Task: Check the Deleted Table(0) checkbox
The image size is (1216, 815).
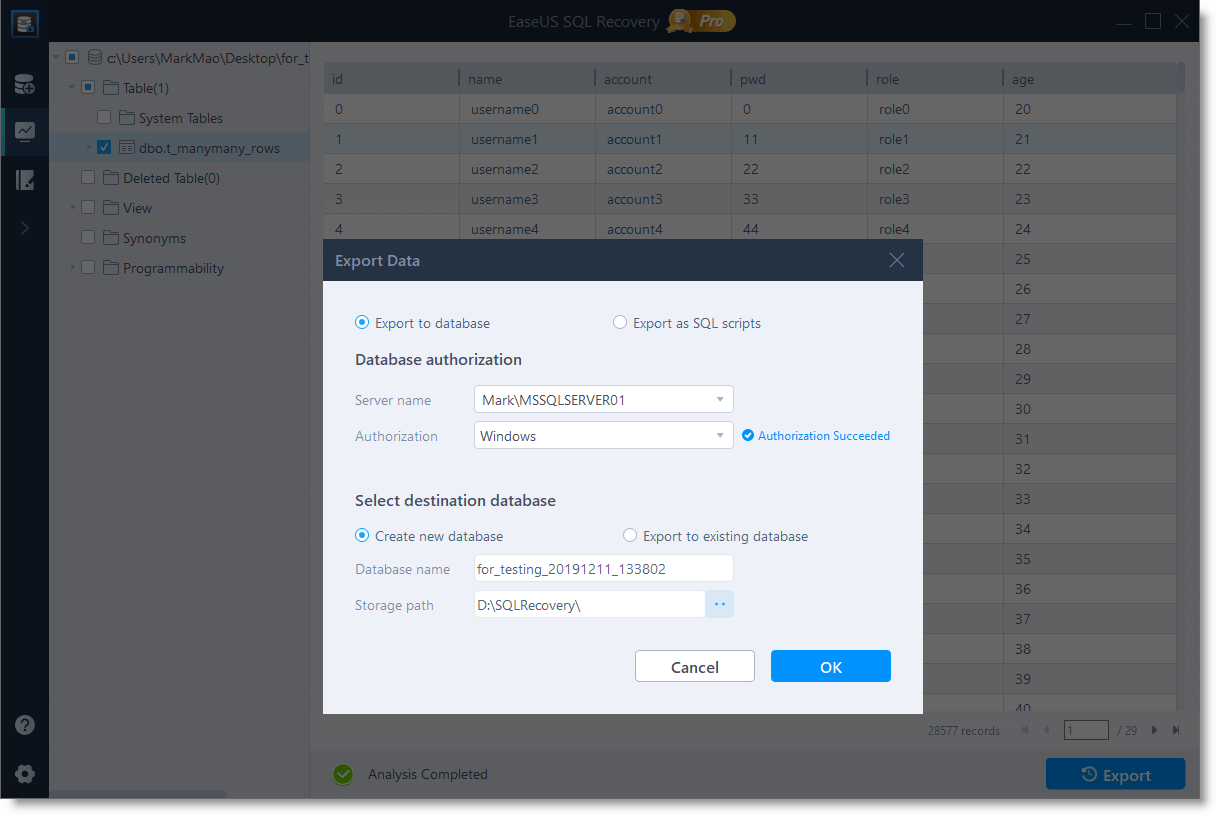Action: (88, 178)
